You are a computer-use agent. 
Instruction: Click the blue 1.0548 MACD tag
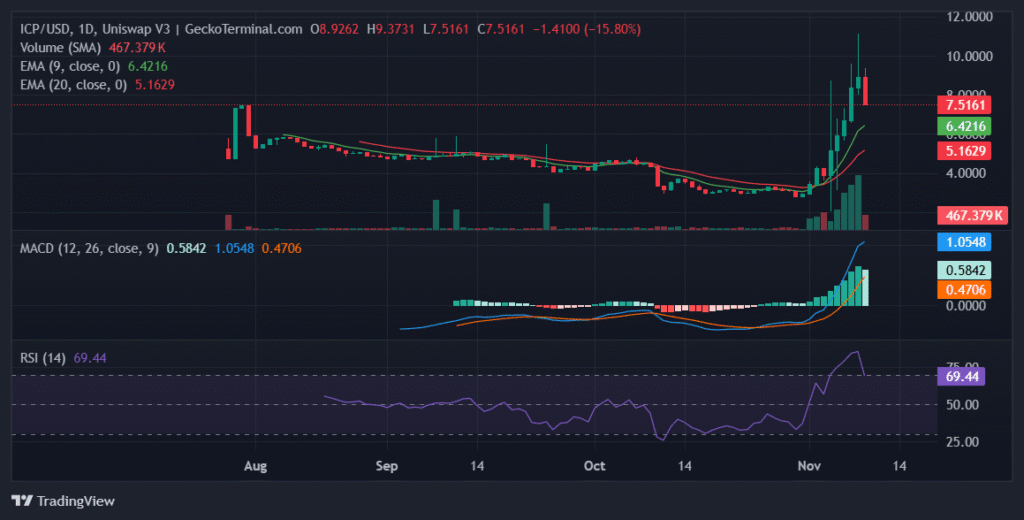coord(964,242)
